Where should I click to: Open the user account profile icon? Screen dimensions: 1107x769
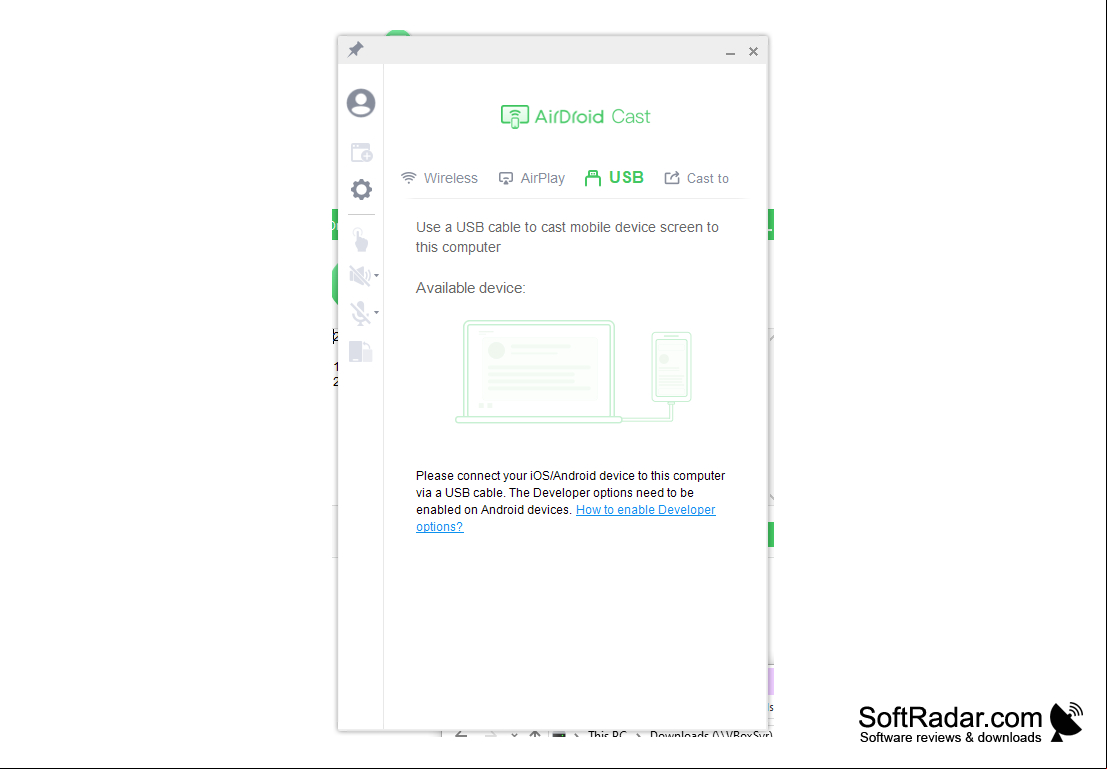click(x=361, y=103)
